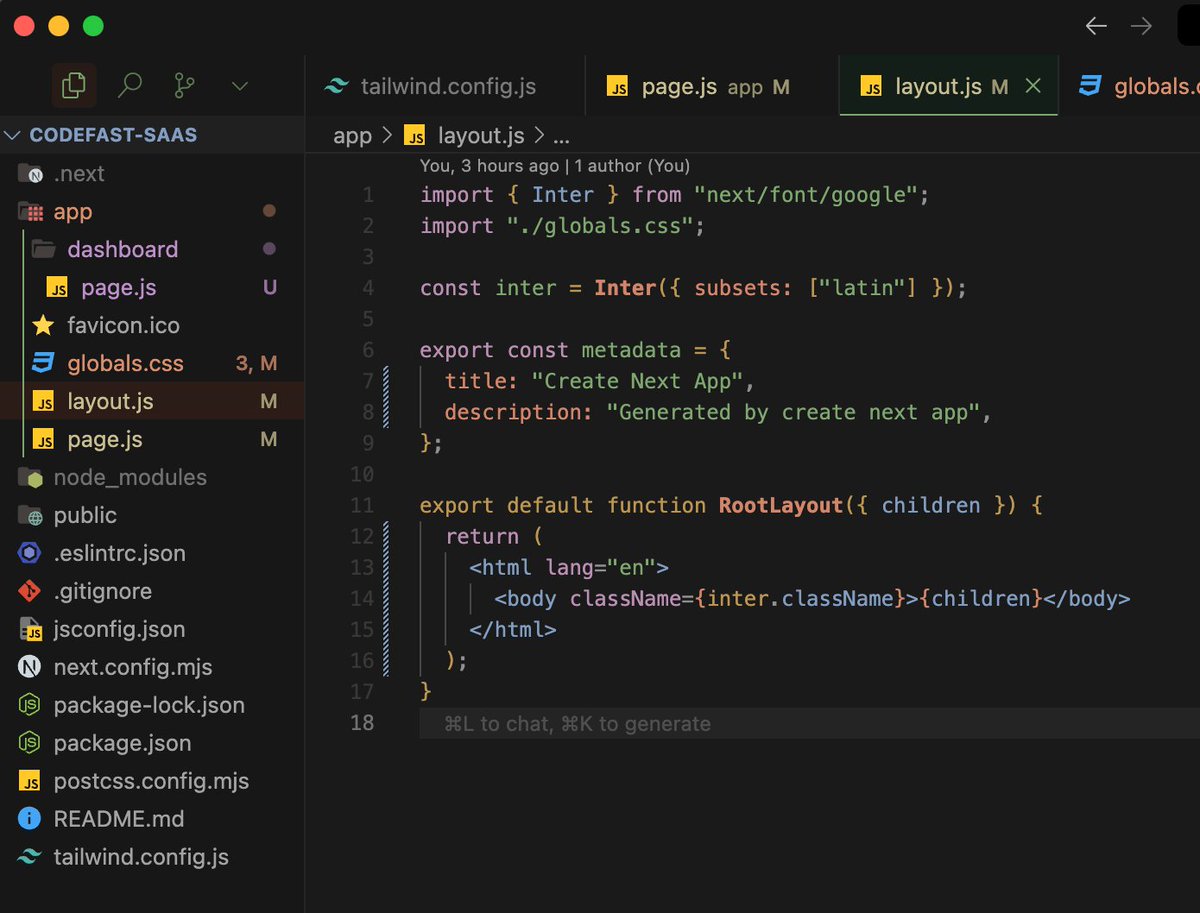Close the layout.js tab

pyautogui.click(x=1032, y=86)
